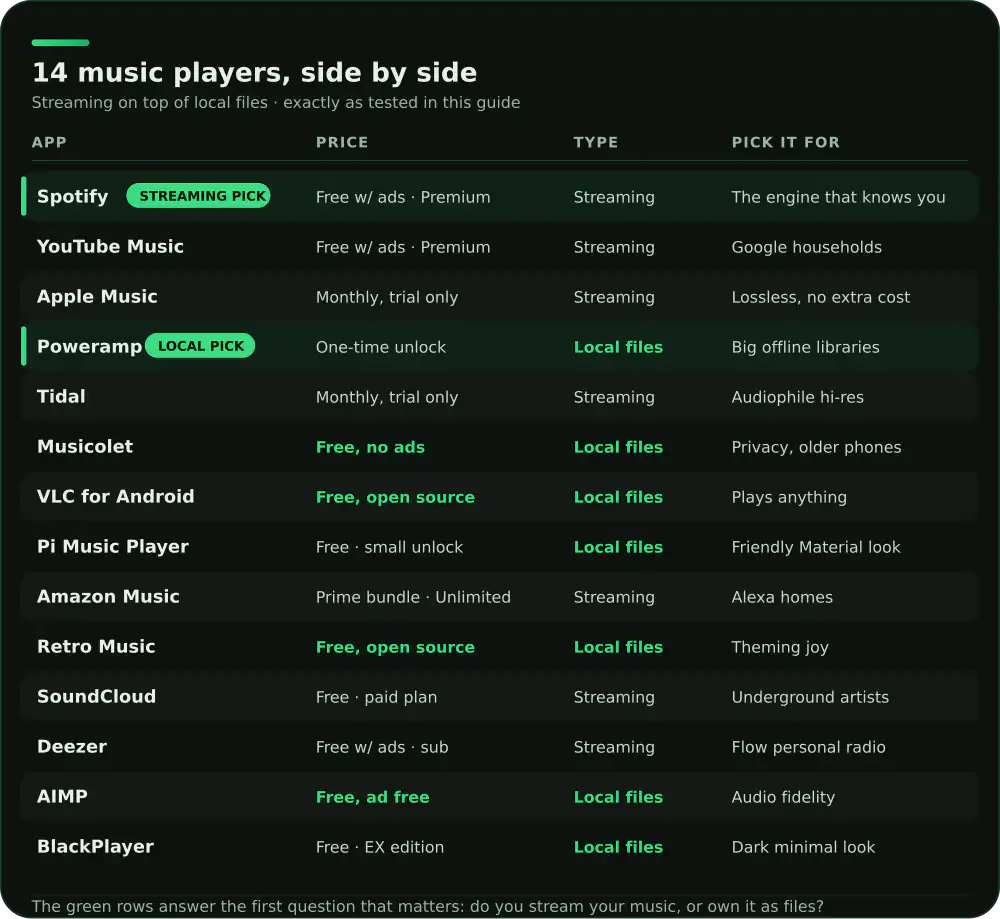
Task: Click Apple Music's 'Monthly, trial only' price
Action: coord(387,297)
